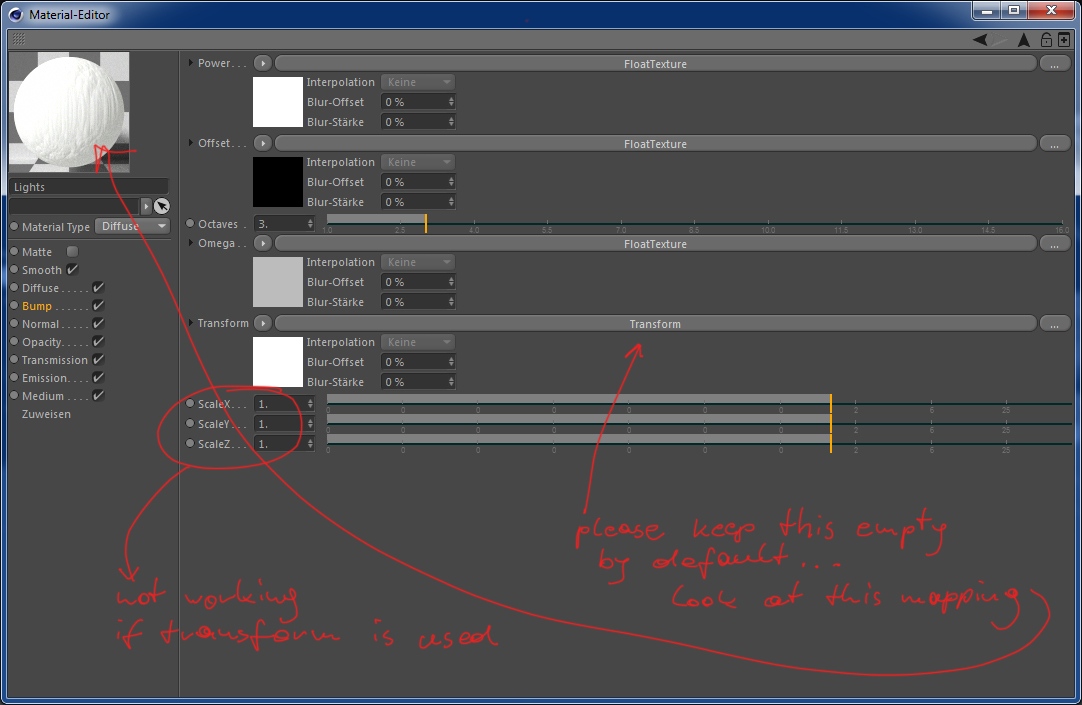Click the Lights name field
The width and height of the screenshot is (1082, 705).
coord(88,187)
